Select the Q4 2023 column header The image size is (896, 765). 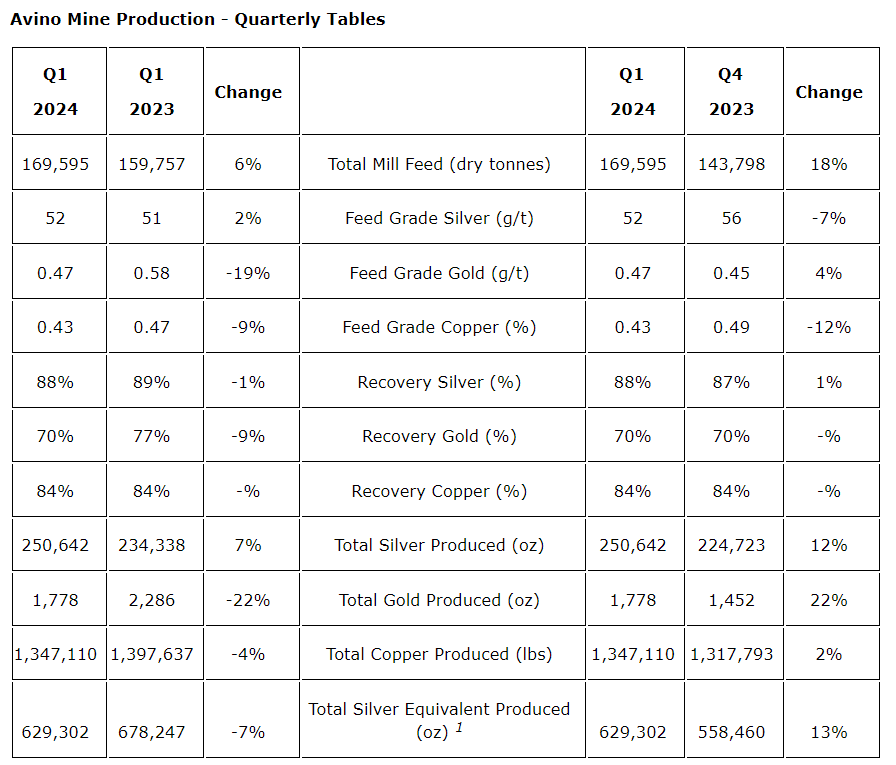pos(731,91)
